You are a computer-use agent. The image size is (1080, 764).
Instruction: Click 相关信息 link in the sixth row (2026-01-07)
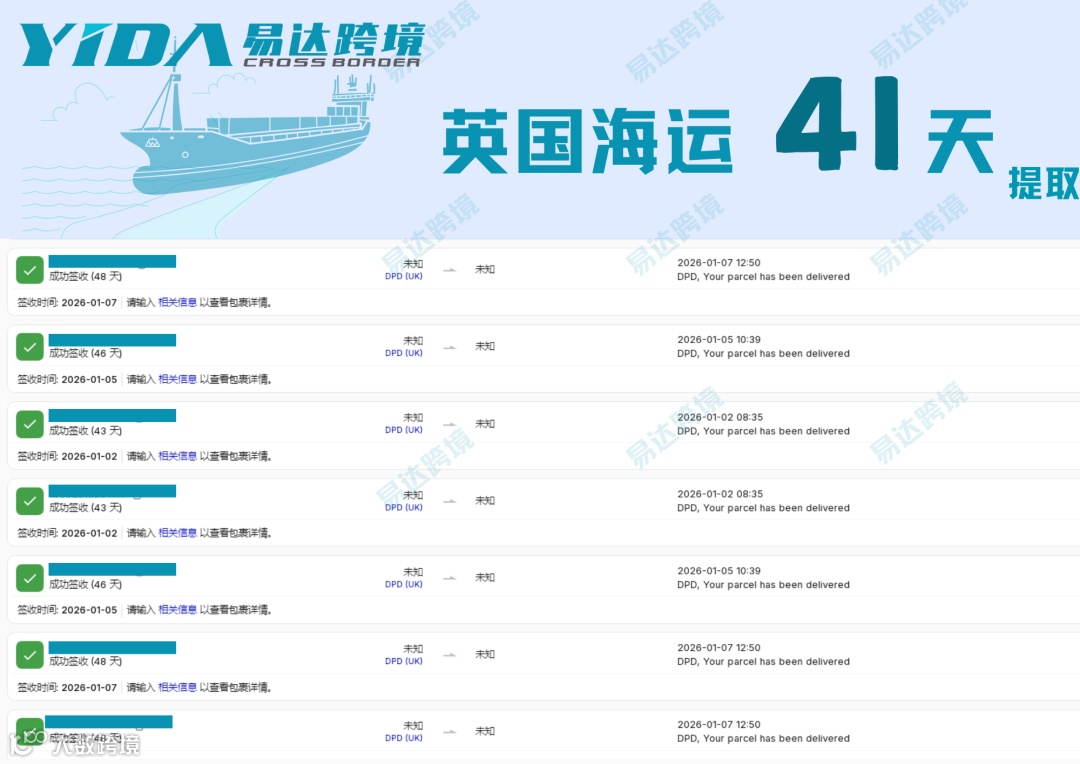pyautogui.click(x=177, y=688)
